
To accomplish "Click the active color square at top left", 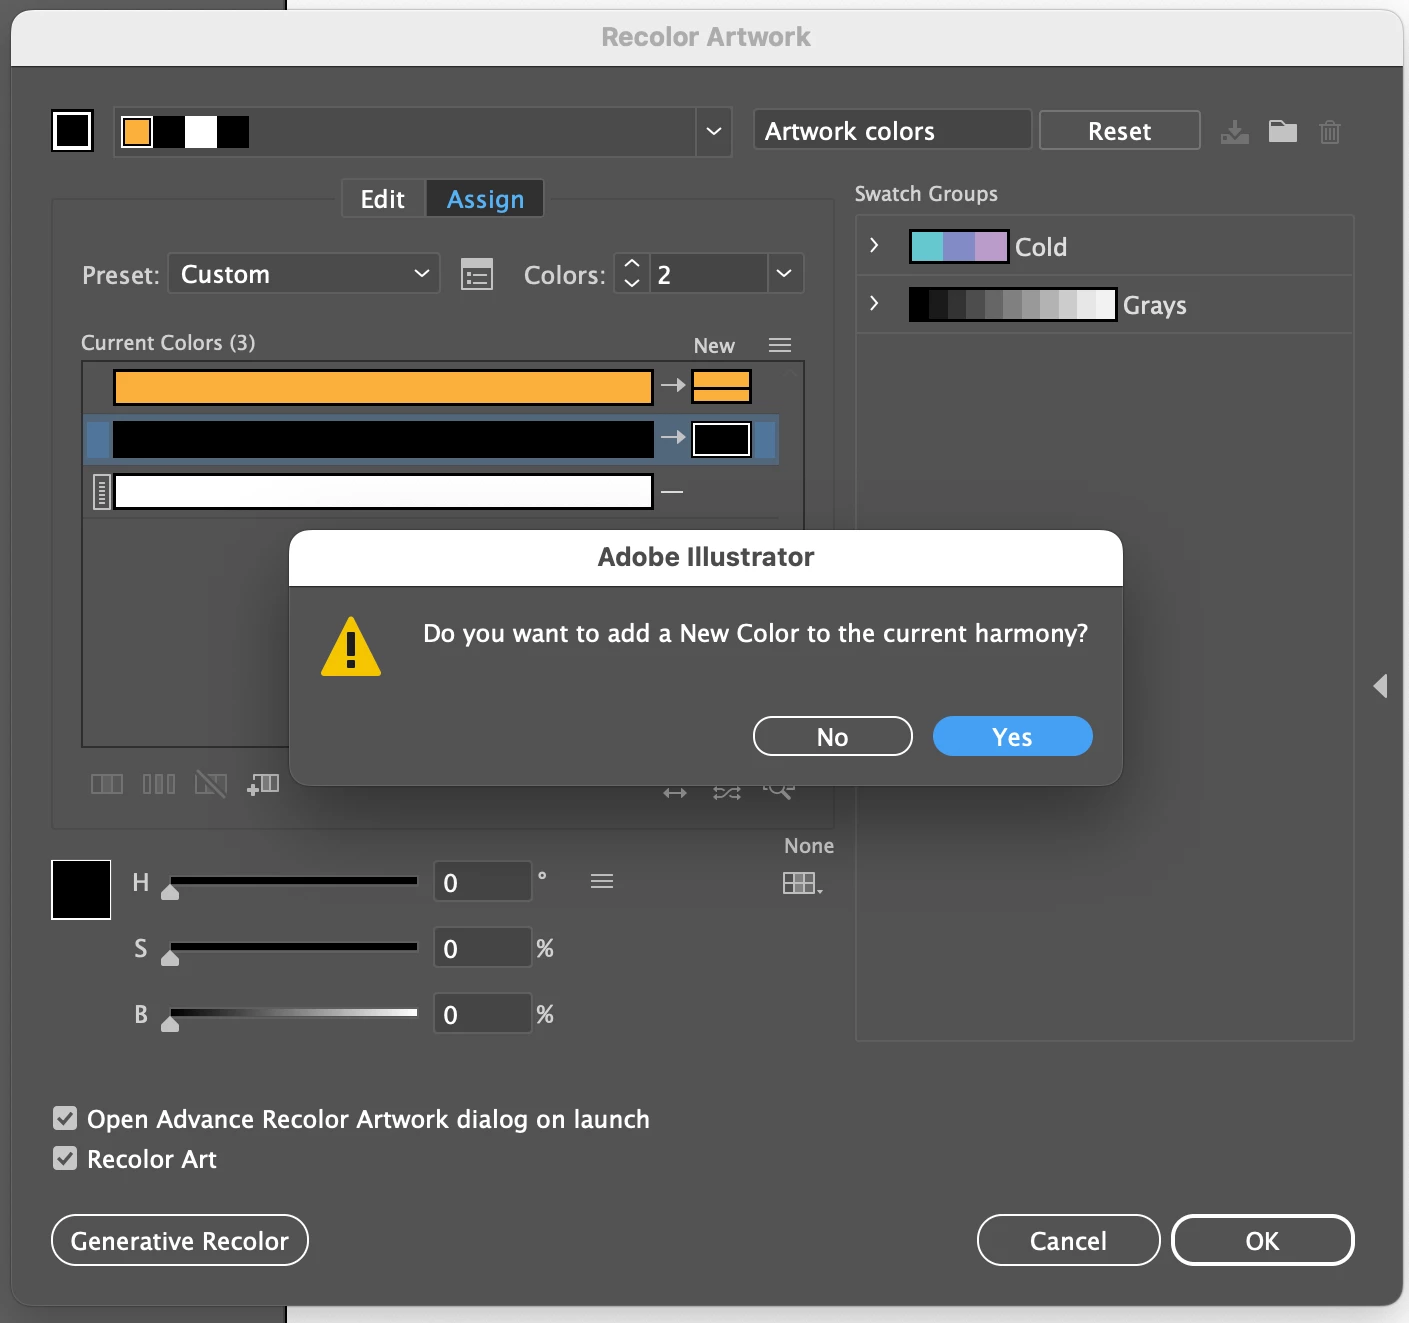I will coord(73,130).
